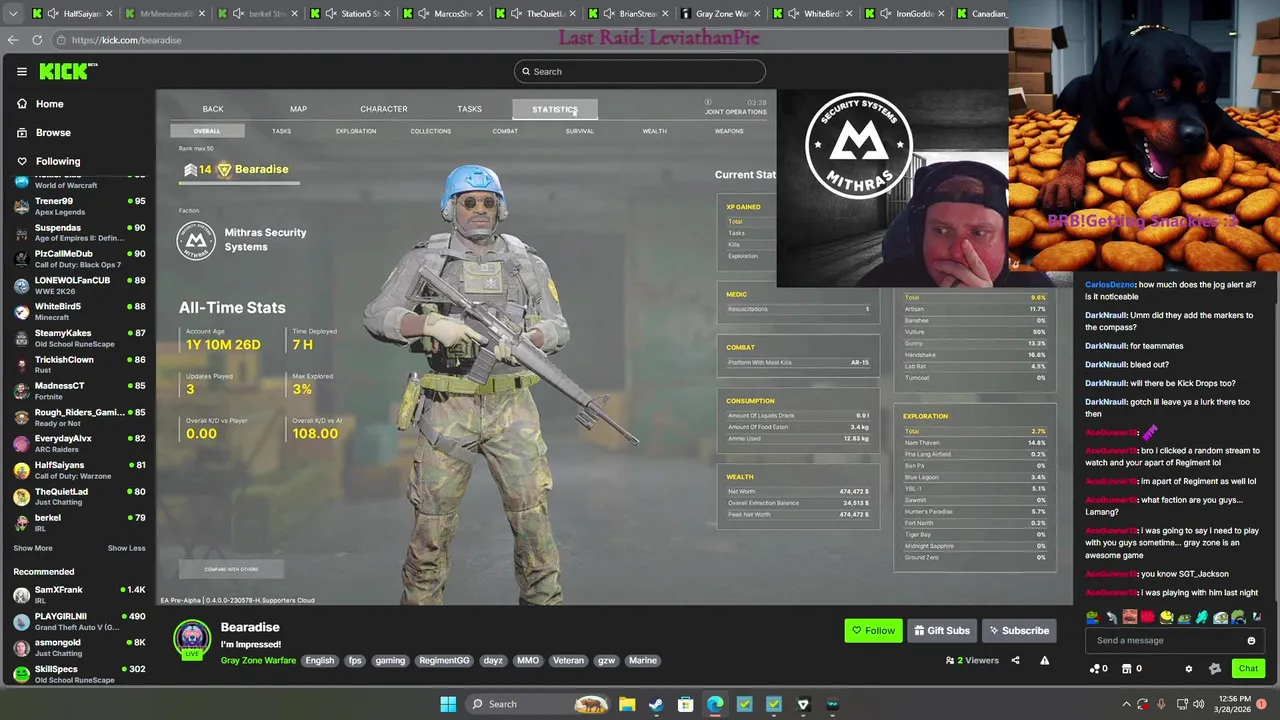Viewport: 1280px width, 720px height.
Task: Open WhiteBird5 channel avatar
Action: 21,312
